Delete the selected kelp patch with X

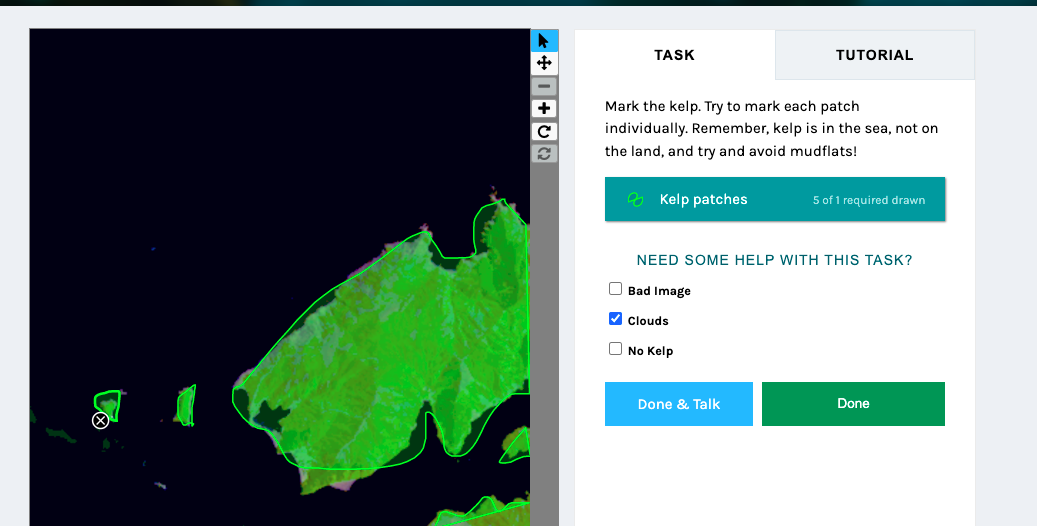point(101,420)
